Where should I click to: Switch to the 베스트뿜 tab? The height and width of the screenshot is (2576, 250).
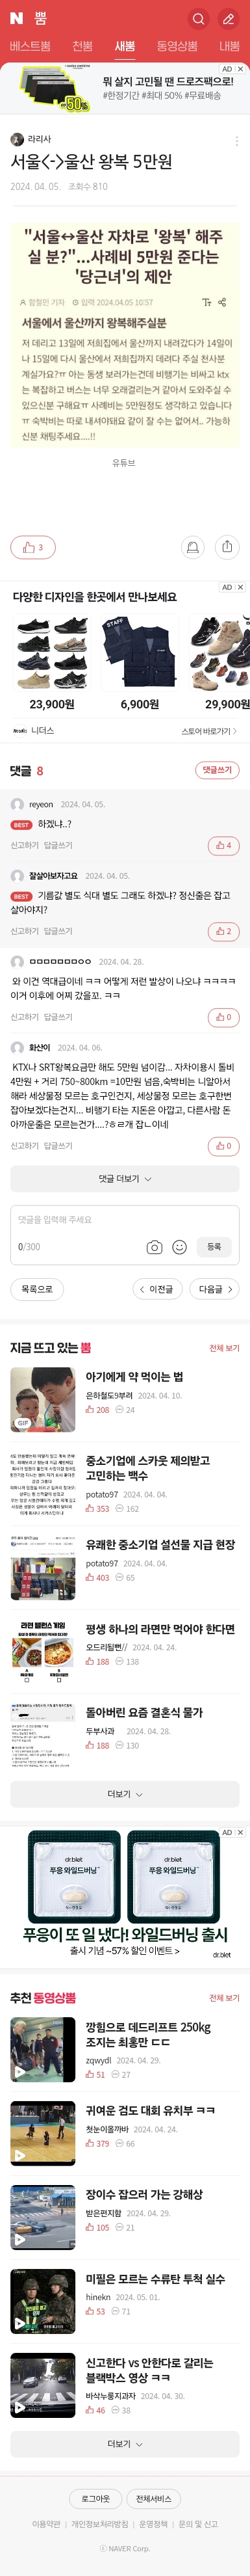pyautogui.click(x=30, y=46)
